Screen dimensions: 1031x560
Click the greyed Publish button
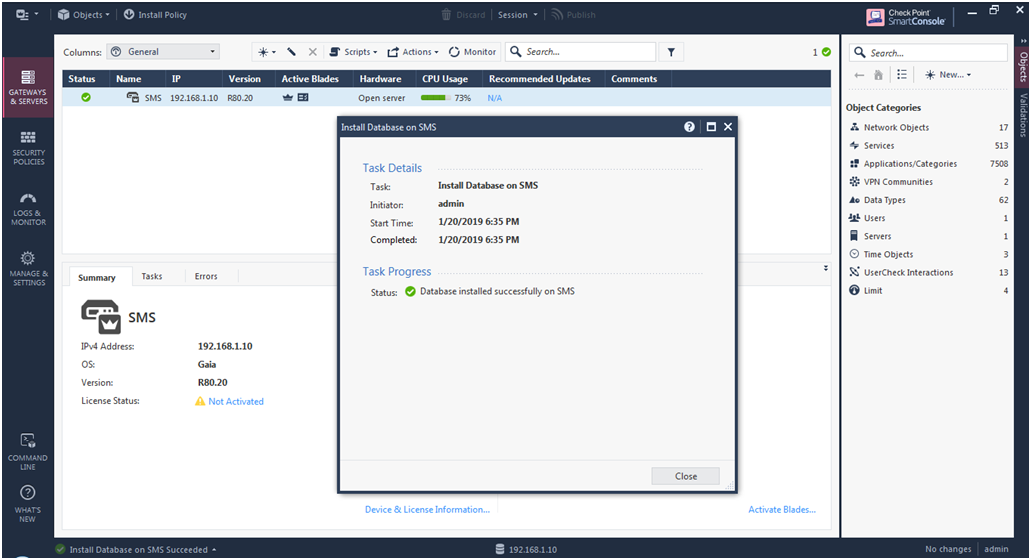[573, 14]
